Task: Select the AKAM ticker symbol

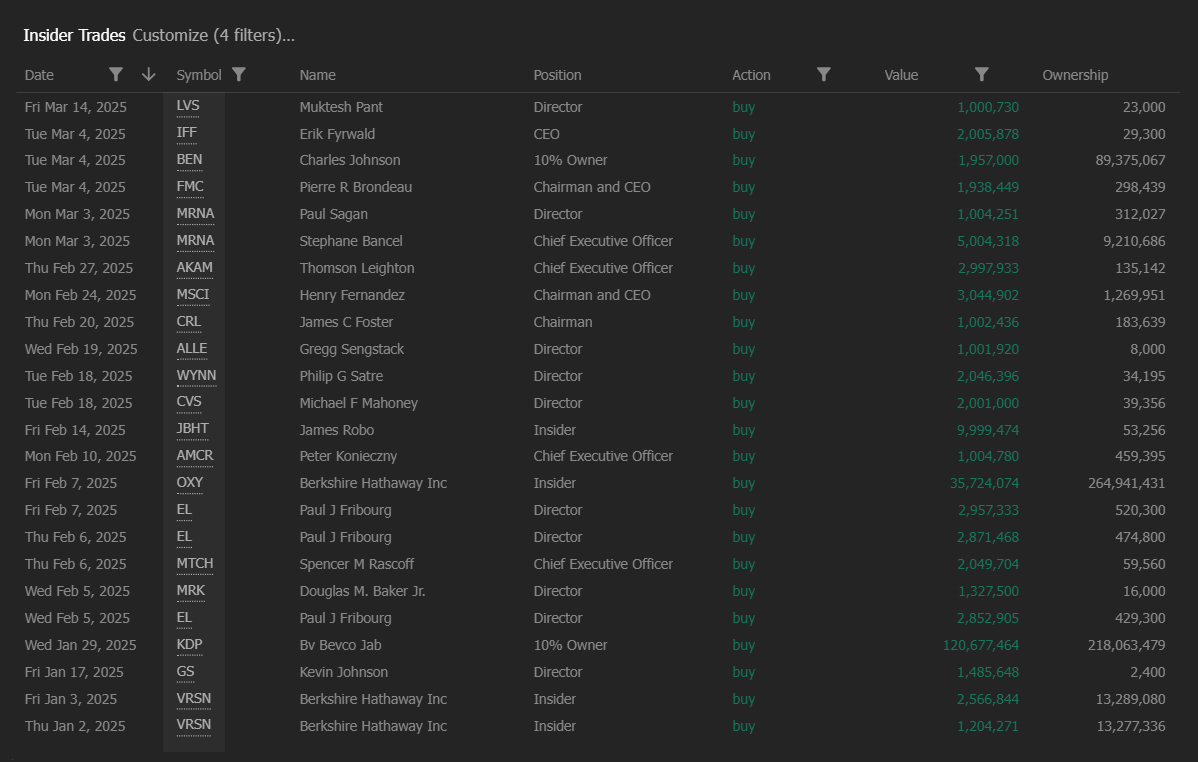Action: coord(194,267)
